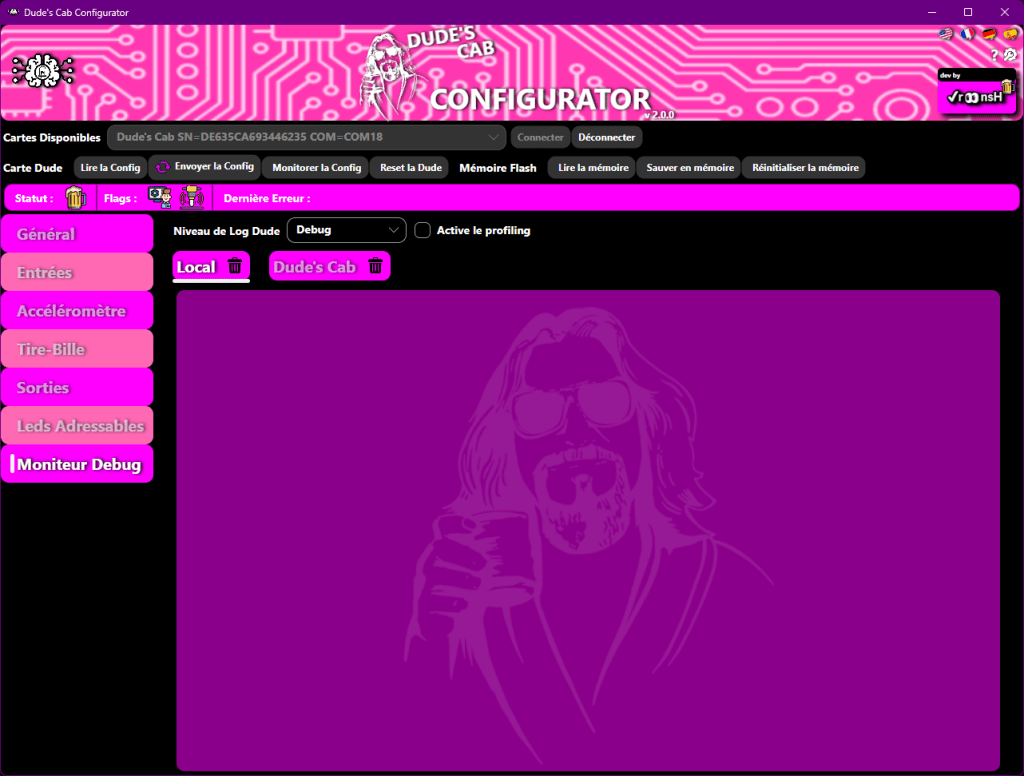
Task: Choose the German flag language icon
Action: 990,34
